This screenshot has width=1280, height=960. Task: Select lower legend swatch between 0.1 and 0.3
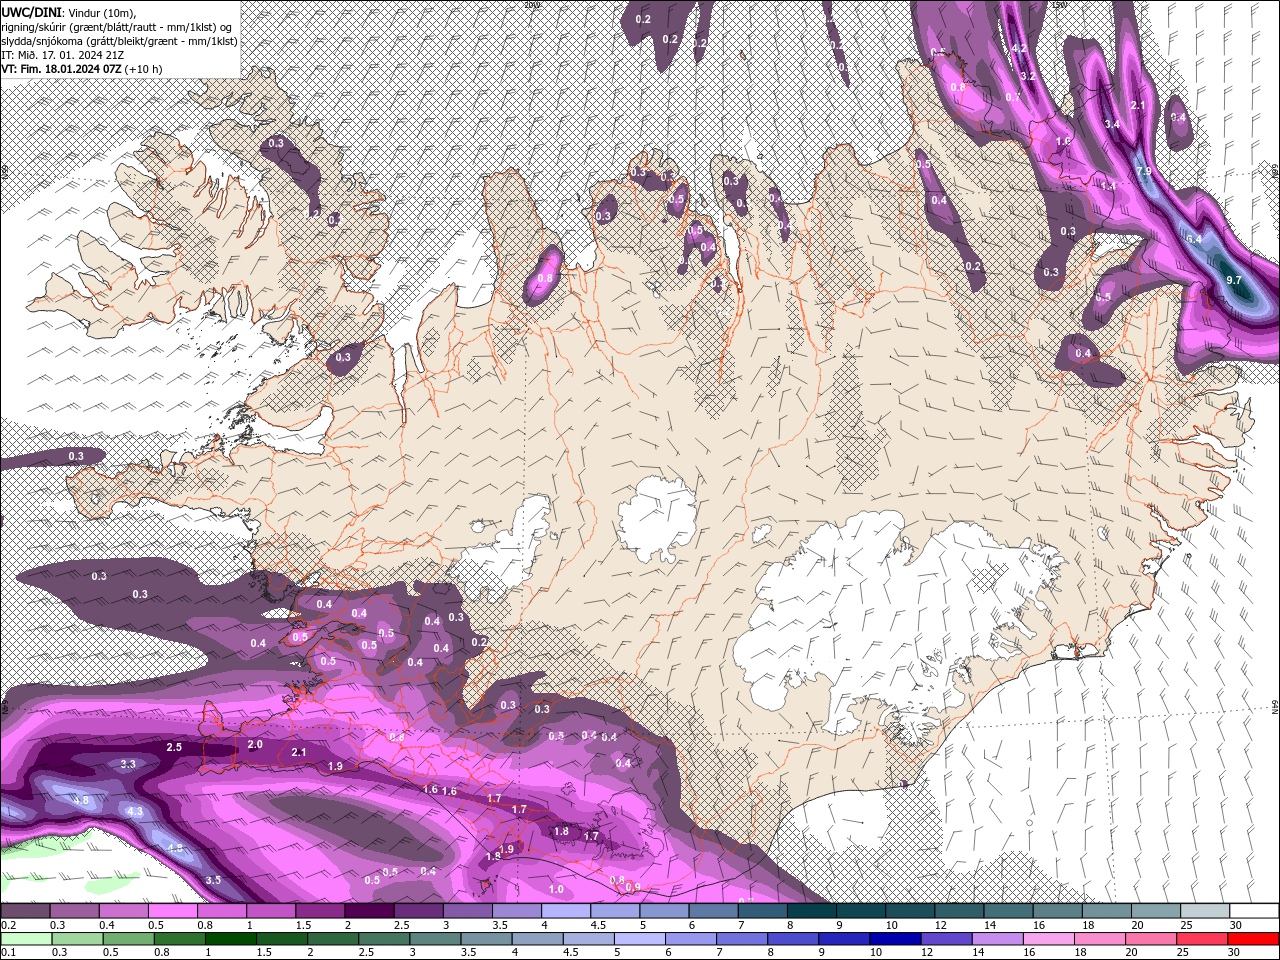[x=25, y=939]
